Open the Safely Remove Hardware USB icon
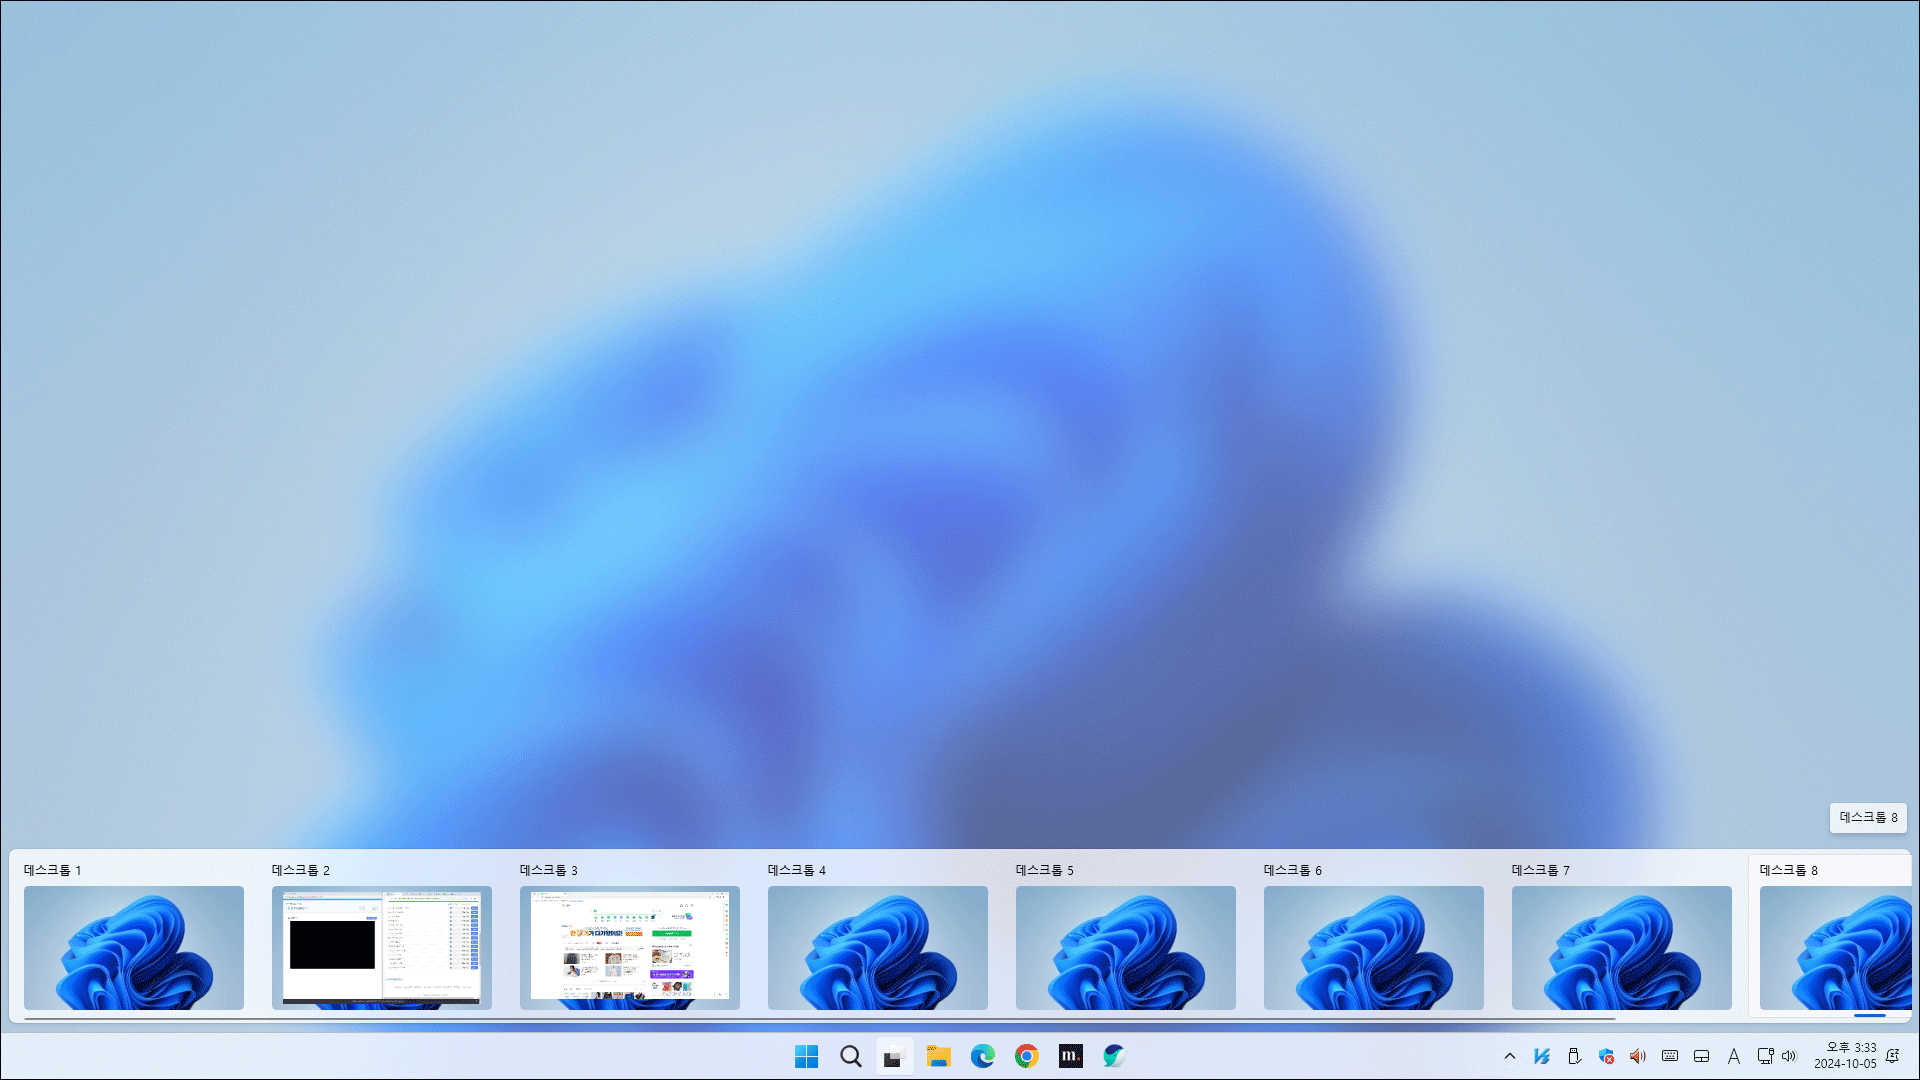 tap(1574, 1056)
